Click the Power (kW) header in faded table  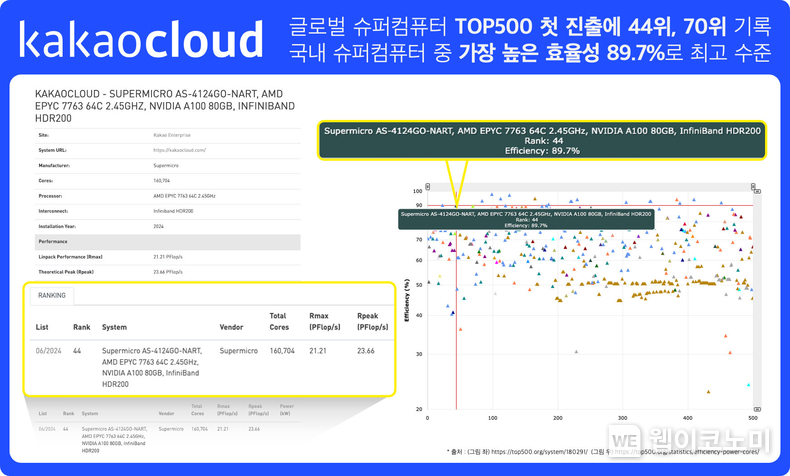(x=287, y=410)
